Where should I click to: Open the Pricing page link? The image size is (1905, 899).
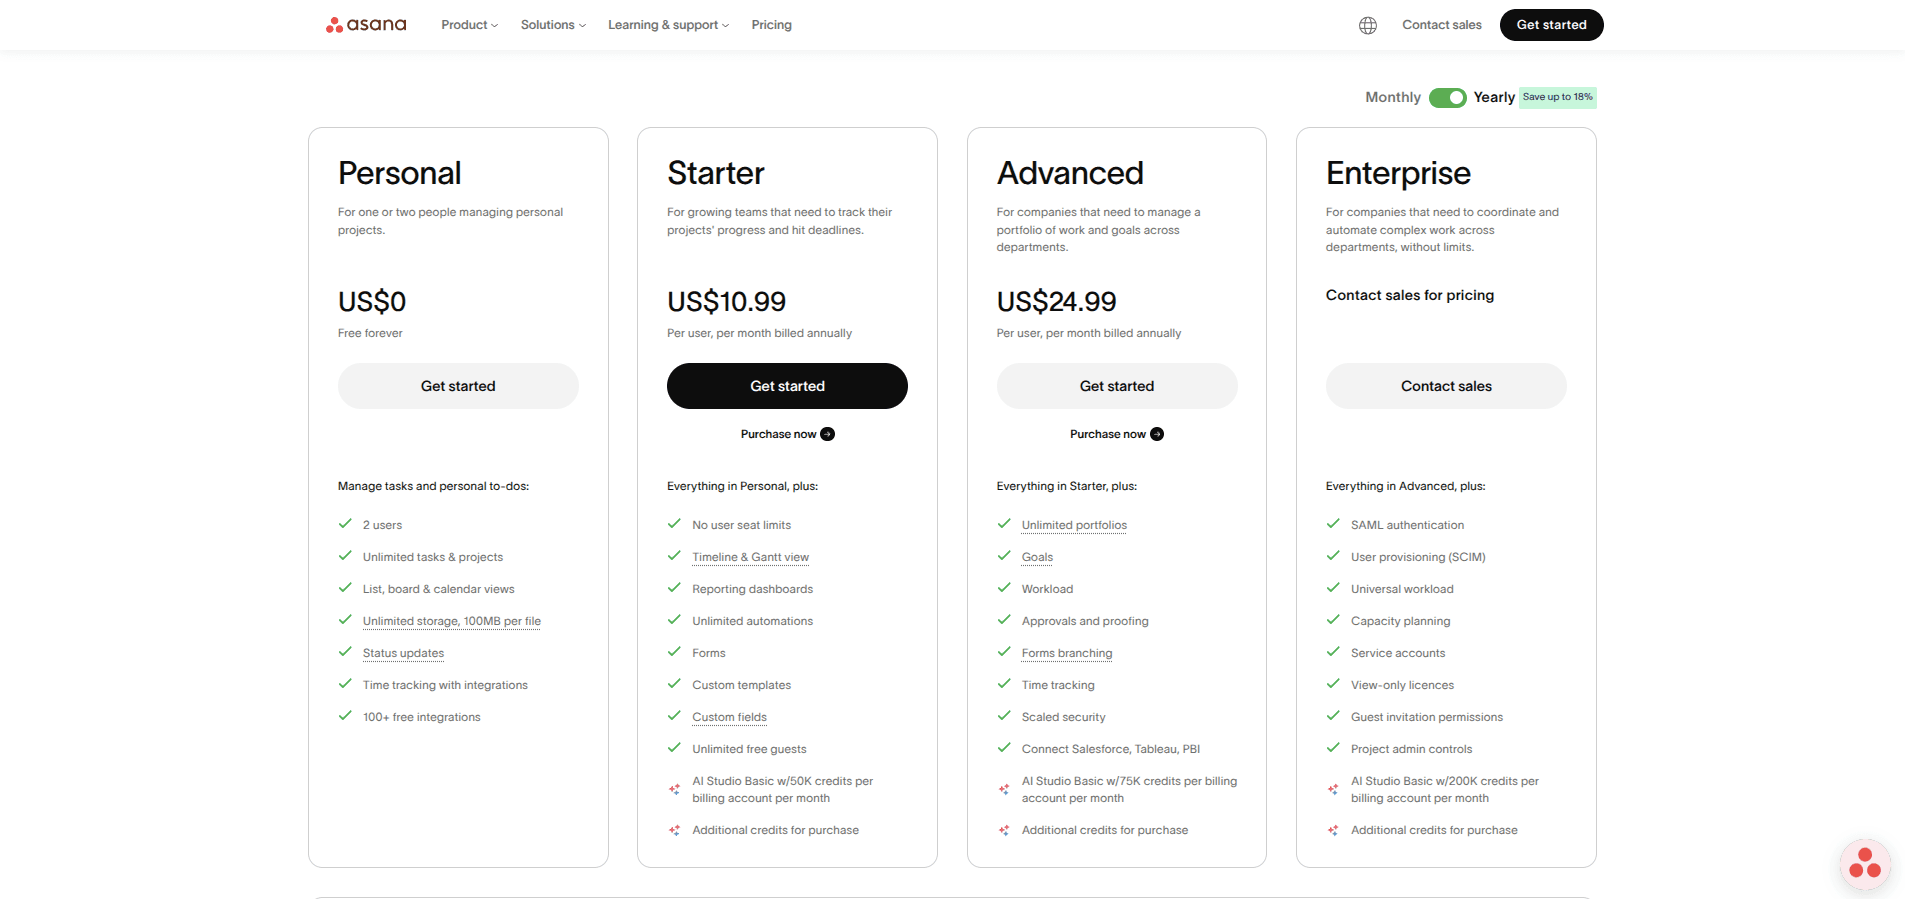click(x=771, y=25)
